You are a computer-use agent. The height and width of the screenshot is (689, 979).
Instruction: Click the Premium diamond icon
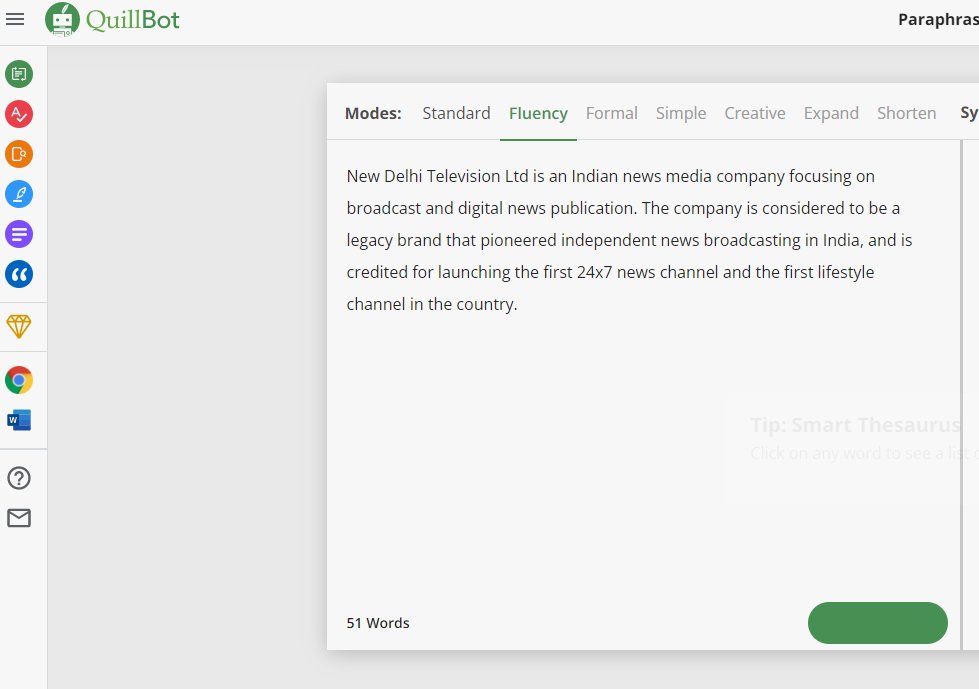21,326
